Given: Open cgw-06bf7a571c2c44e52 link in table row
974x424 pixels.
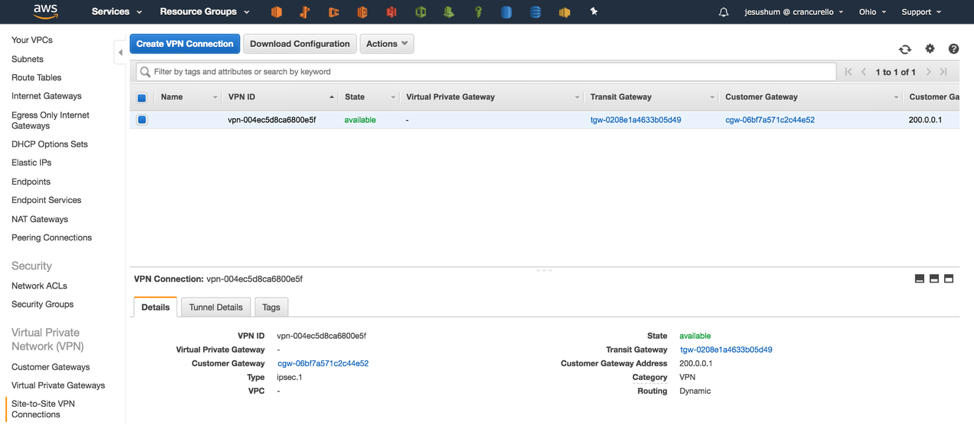Looking at the screenshot, I should (x=770, y=120).
